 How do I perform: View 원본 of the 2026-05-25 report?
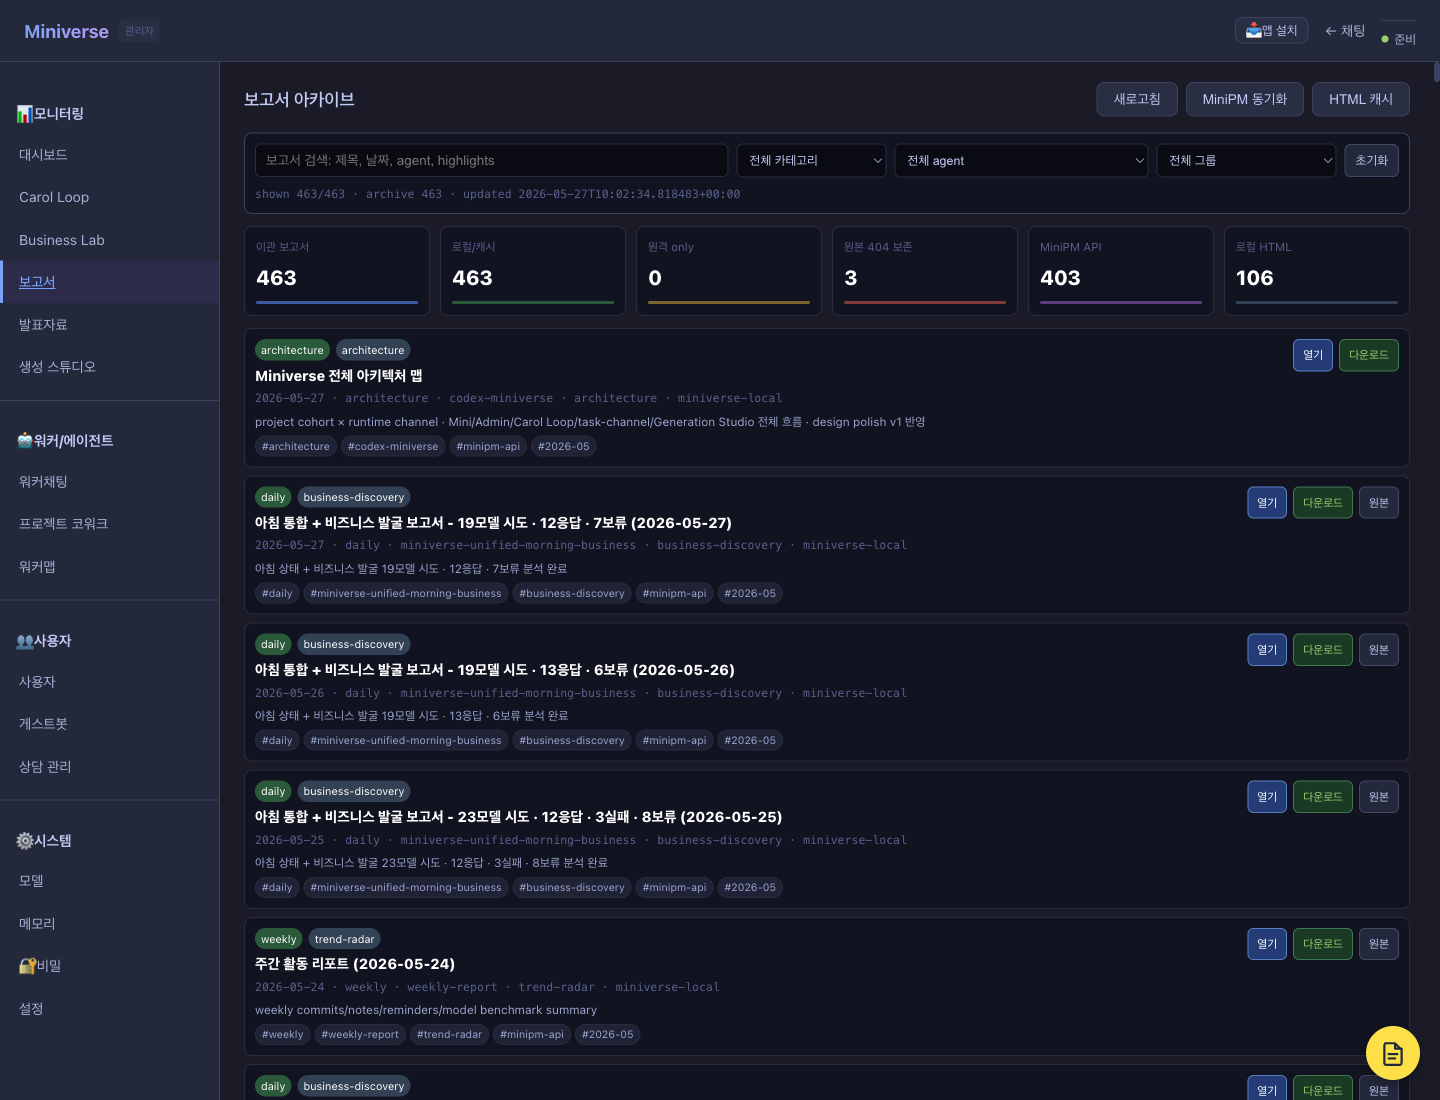[x=1379, y=797]
